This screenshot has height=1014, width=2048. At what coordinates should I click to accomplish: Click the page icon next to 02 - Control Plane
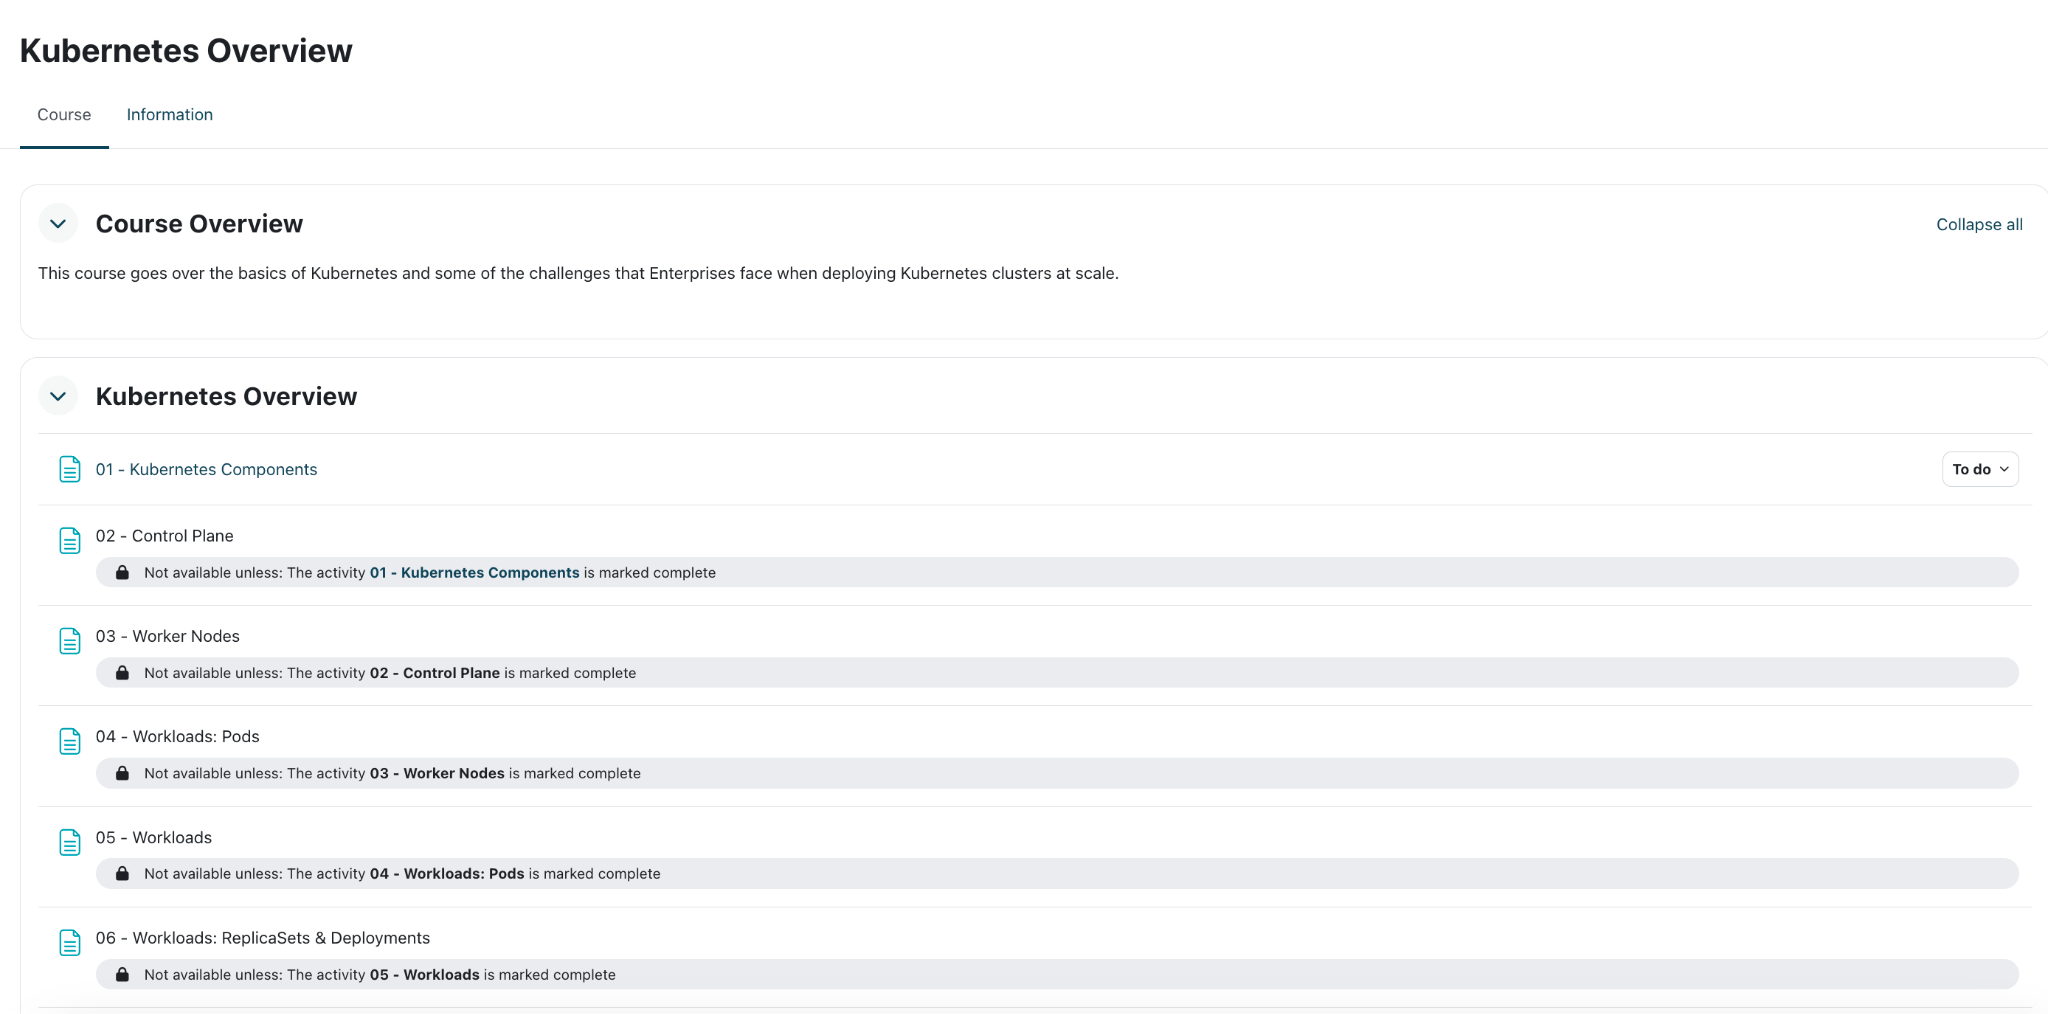[x=70, y=541]
